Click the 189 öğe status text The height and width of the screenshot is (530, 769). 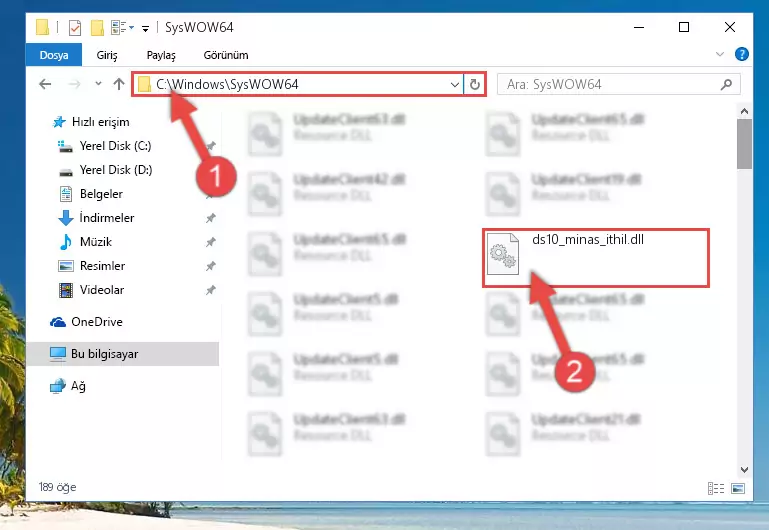tap(57, 487)
